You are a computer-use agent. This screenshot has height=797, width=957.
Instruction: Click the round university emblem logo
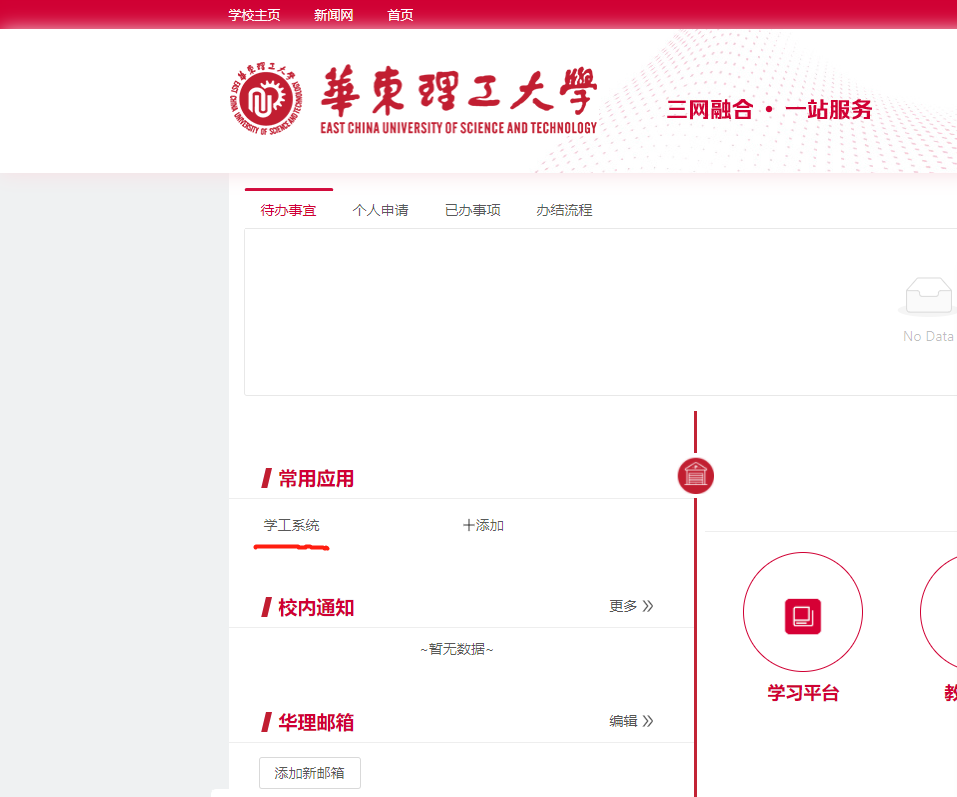coord(265,101)
